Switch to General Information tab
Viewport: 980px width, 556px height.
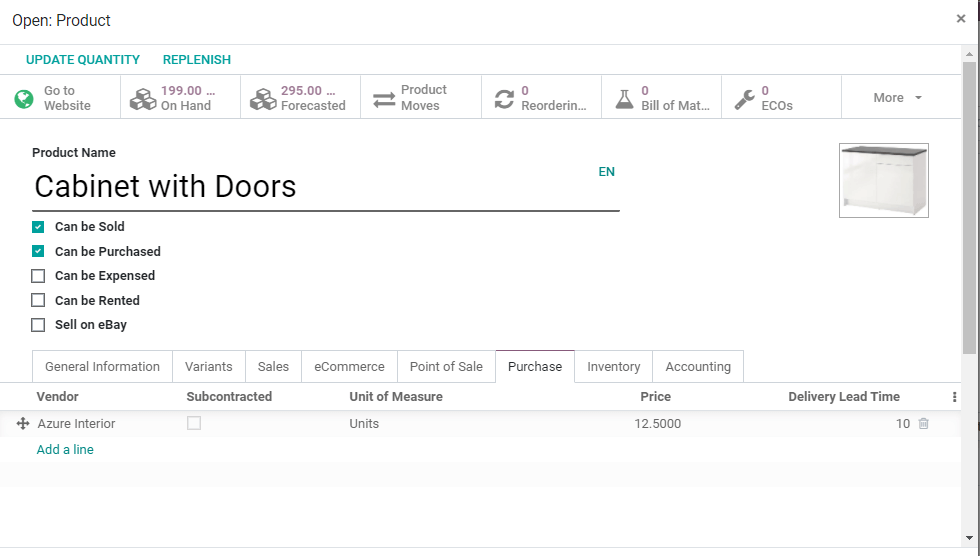(102, 367)
